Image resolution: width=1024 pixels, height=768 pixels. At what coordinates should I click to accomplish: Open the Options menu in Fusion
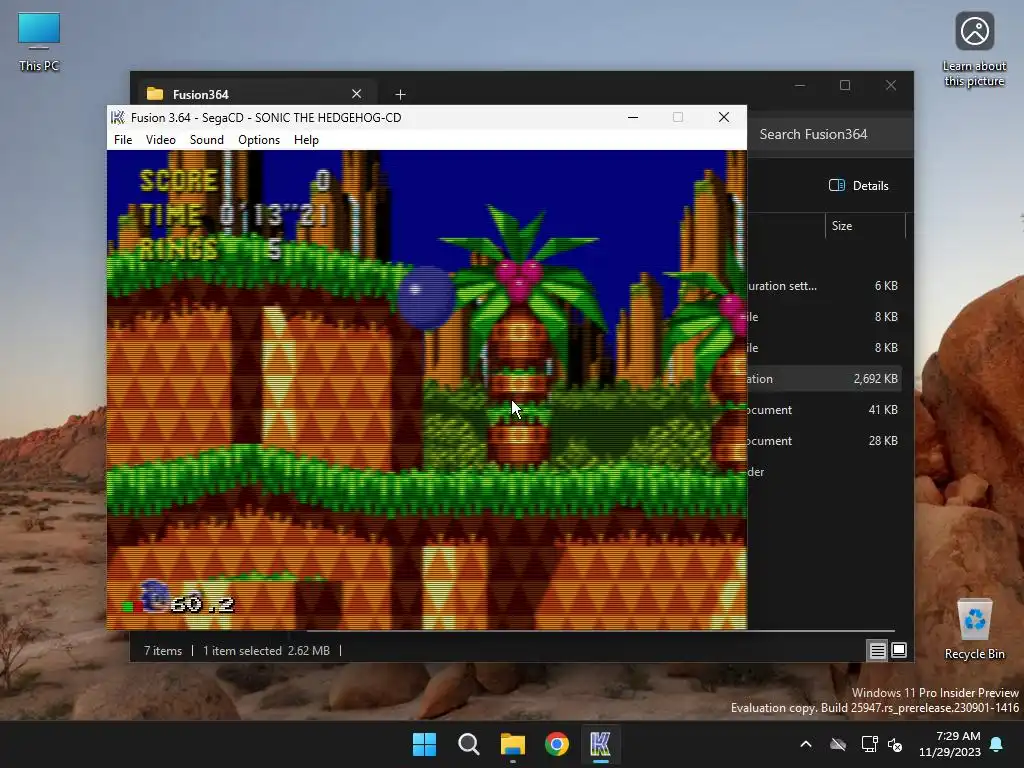[259, 140]
